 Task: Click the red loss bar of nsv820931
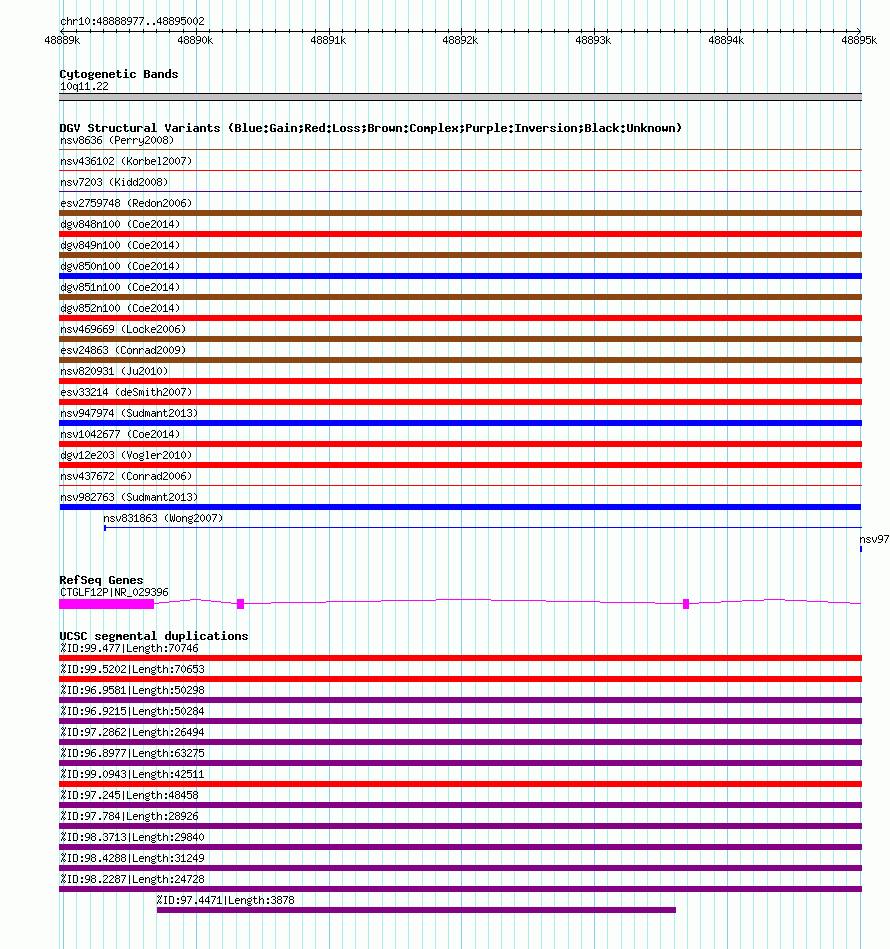click(460, 381)
